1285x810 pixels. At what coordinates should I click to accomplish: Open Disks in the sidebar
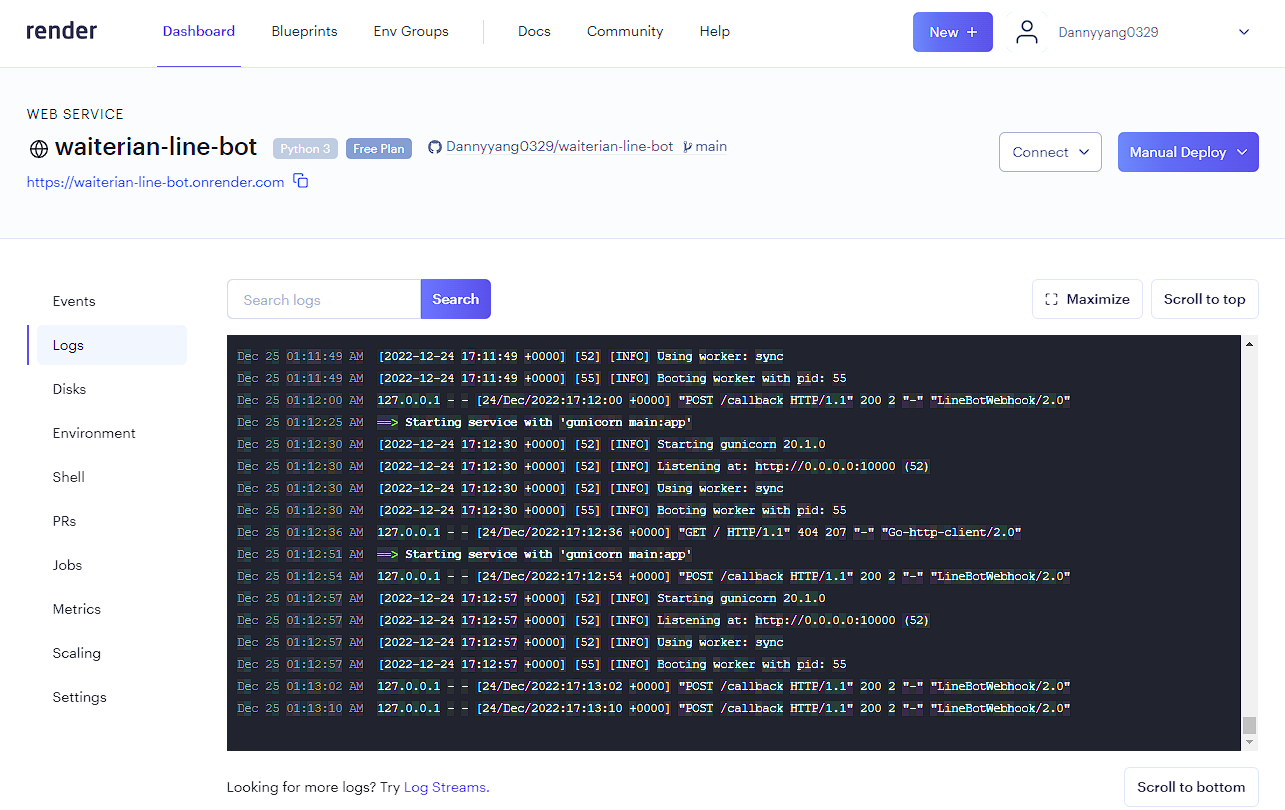[69, 389]
